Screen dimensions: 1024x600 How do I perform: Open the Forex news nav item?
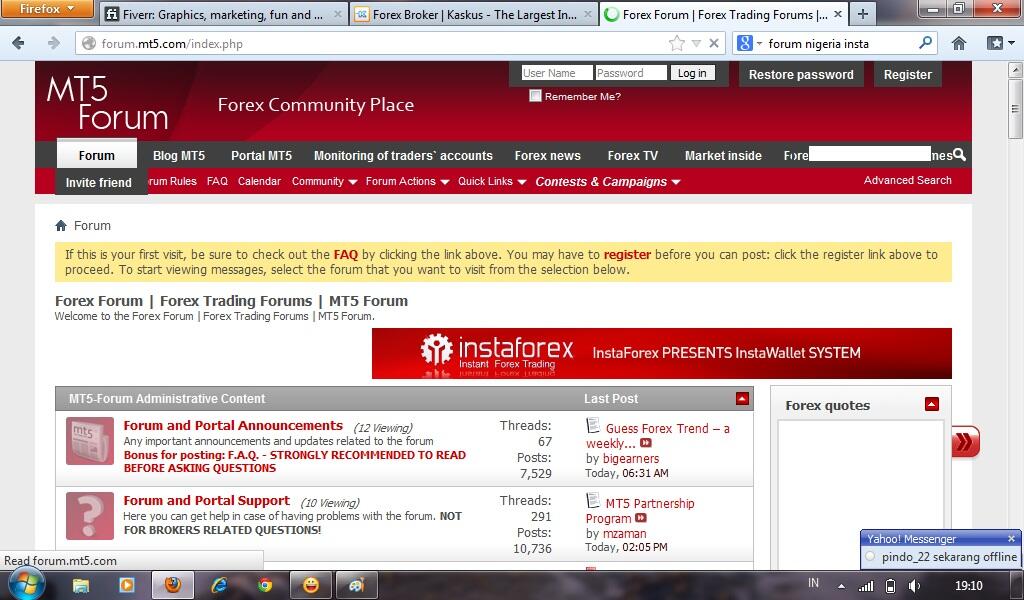tap(547, 155)
